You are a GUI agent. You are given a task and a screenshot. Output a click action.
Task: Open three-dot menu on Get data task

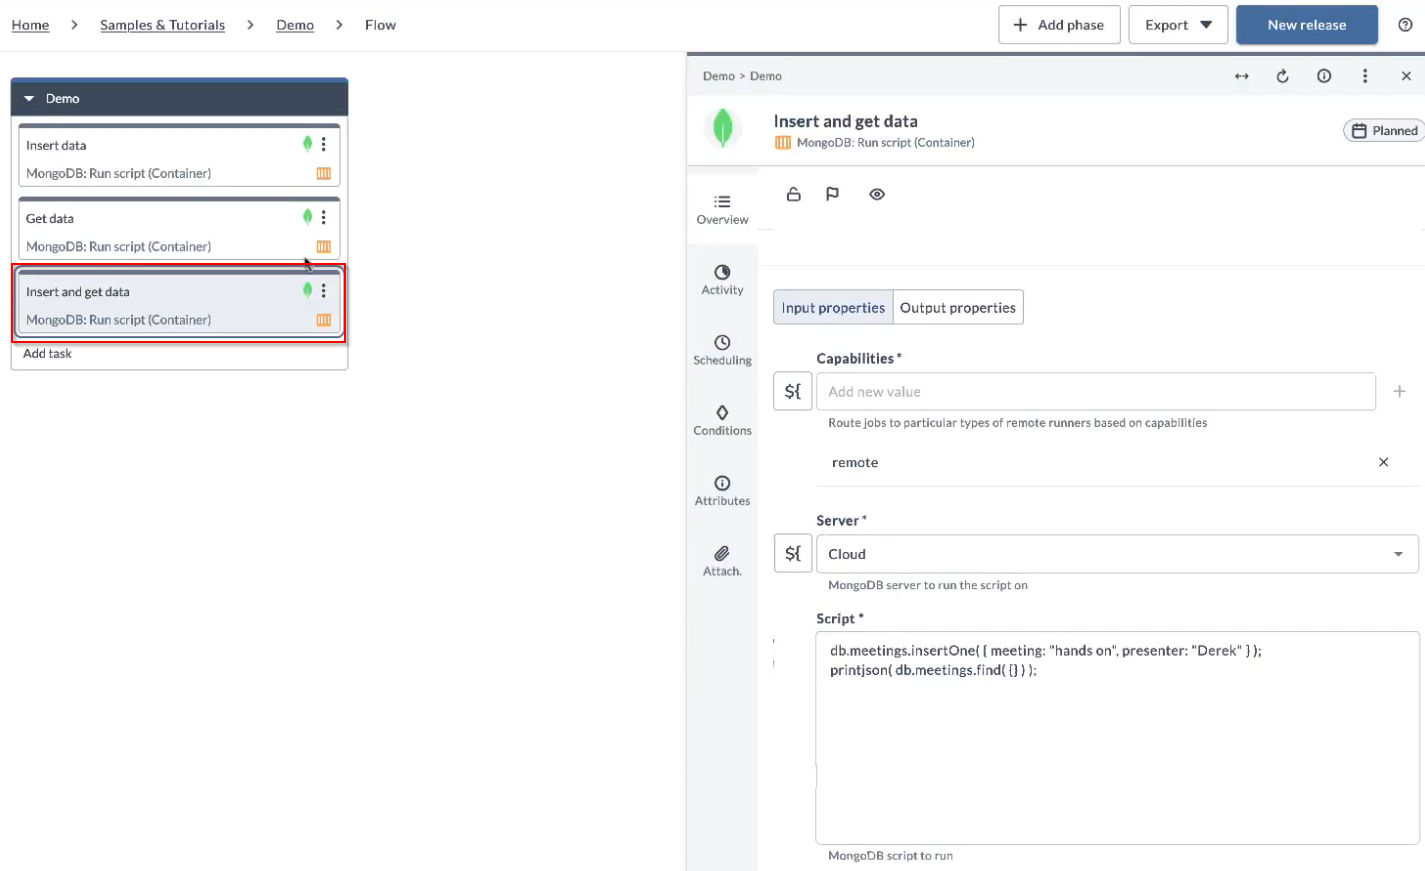point(323,217)
